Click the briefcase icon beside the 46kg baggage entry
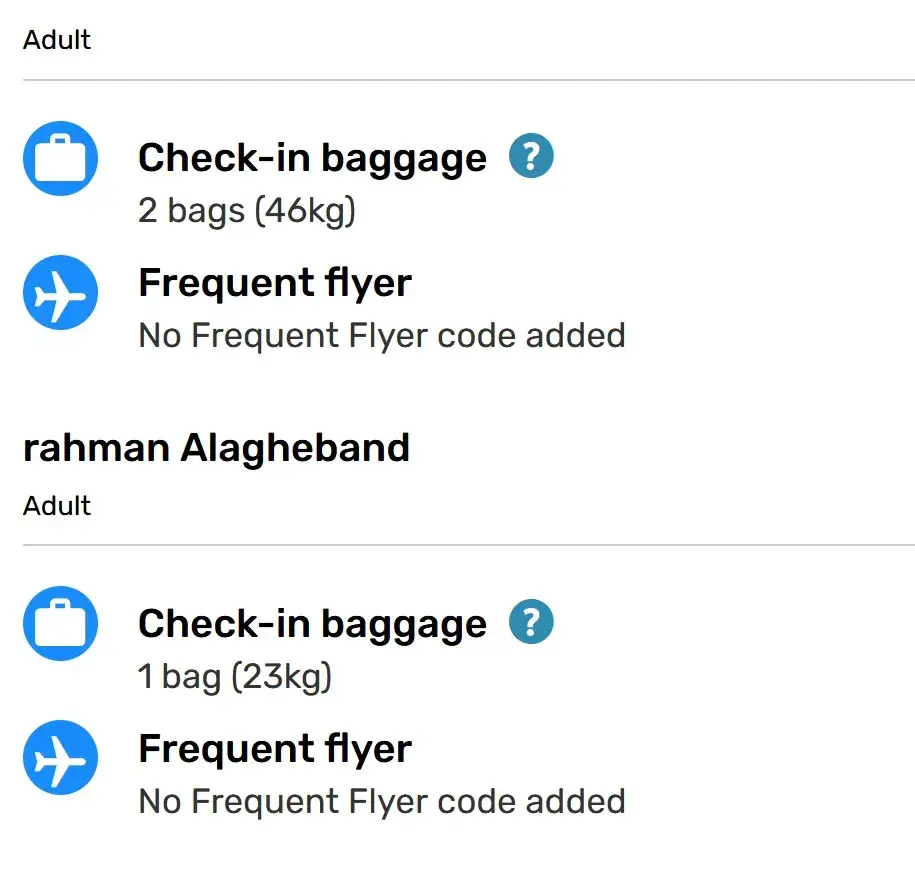The image size is (915, 869). (x=60, y=158)
